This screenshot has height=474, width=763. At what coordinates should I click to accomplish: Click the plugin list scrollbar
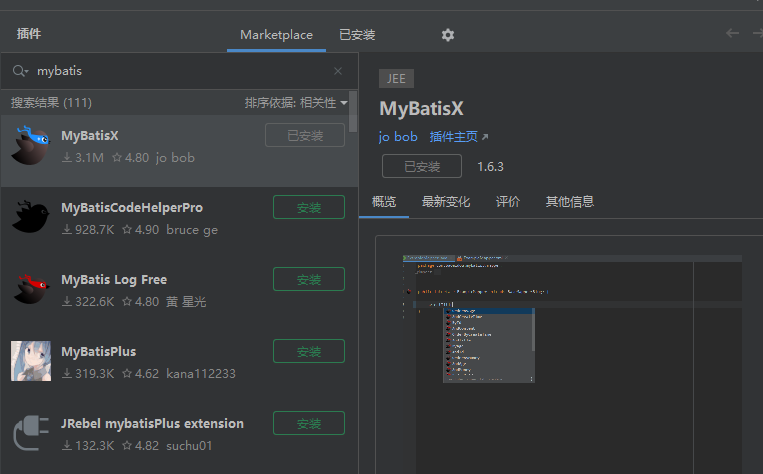[x=353, y=111]
